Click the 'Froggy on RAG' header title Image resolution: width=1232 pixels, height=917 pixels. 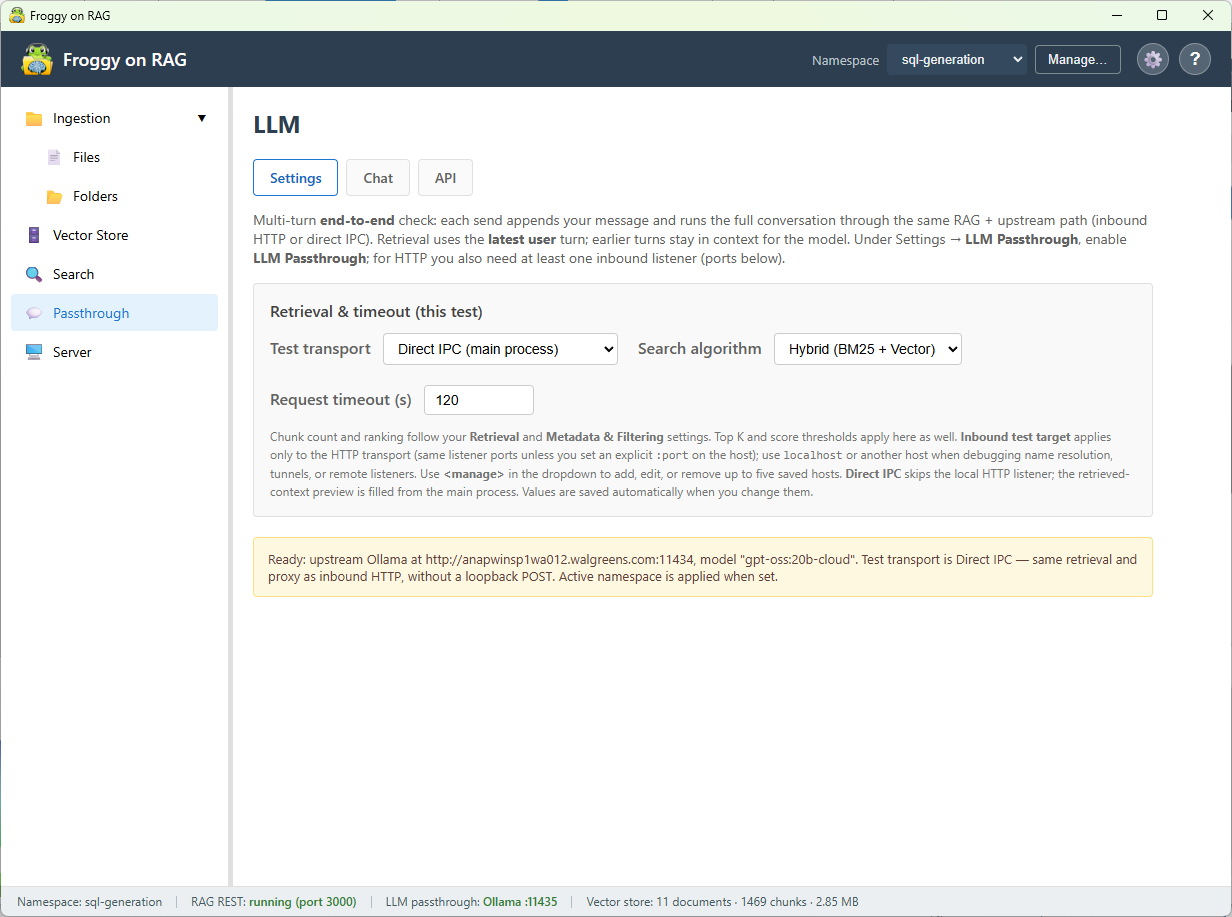125,59
